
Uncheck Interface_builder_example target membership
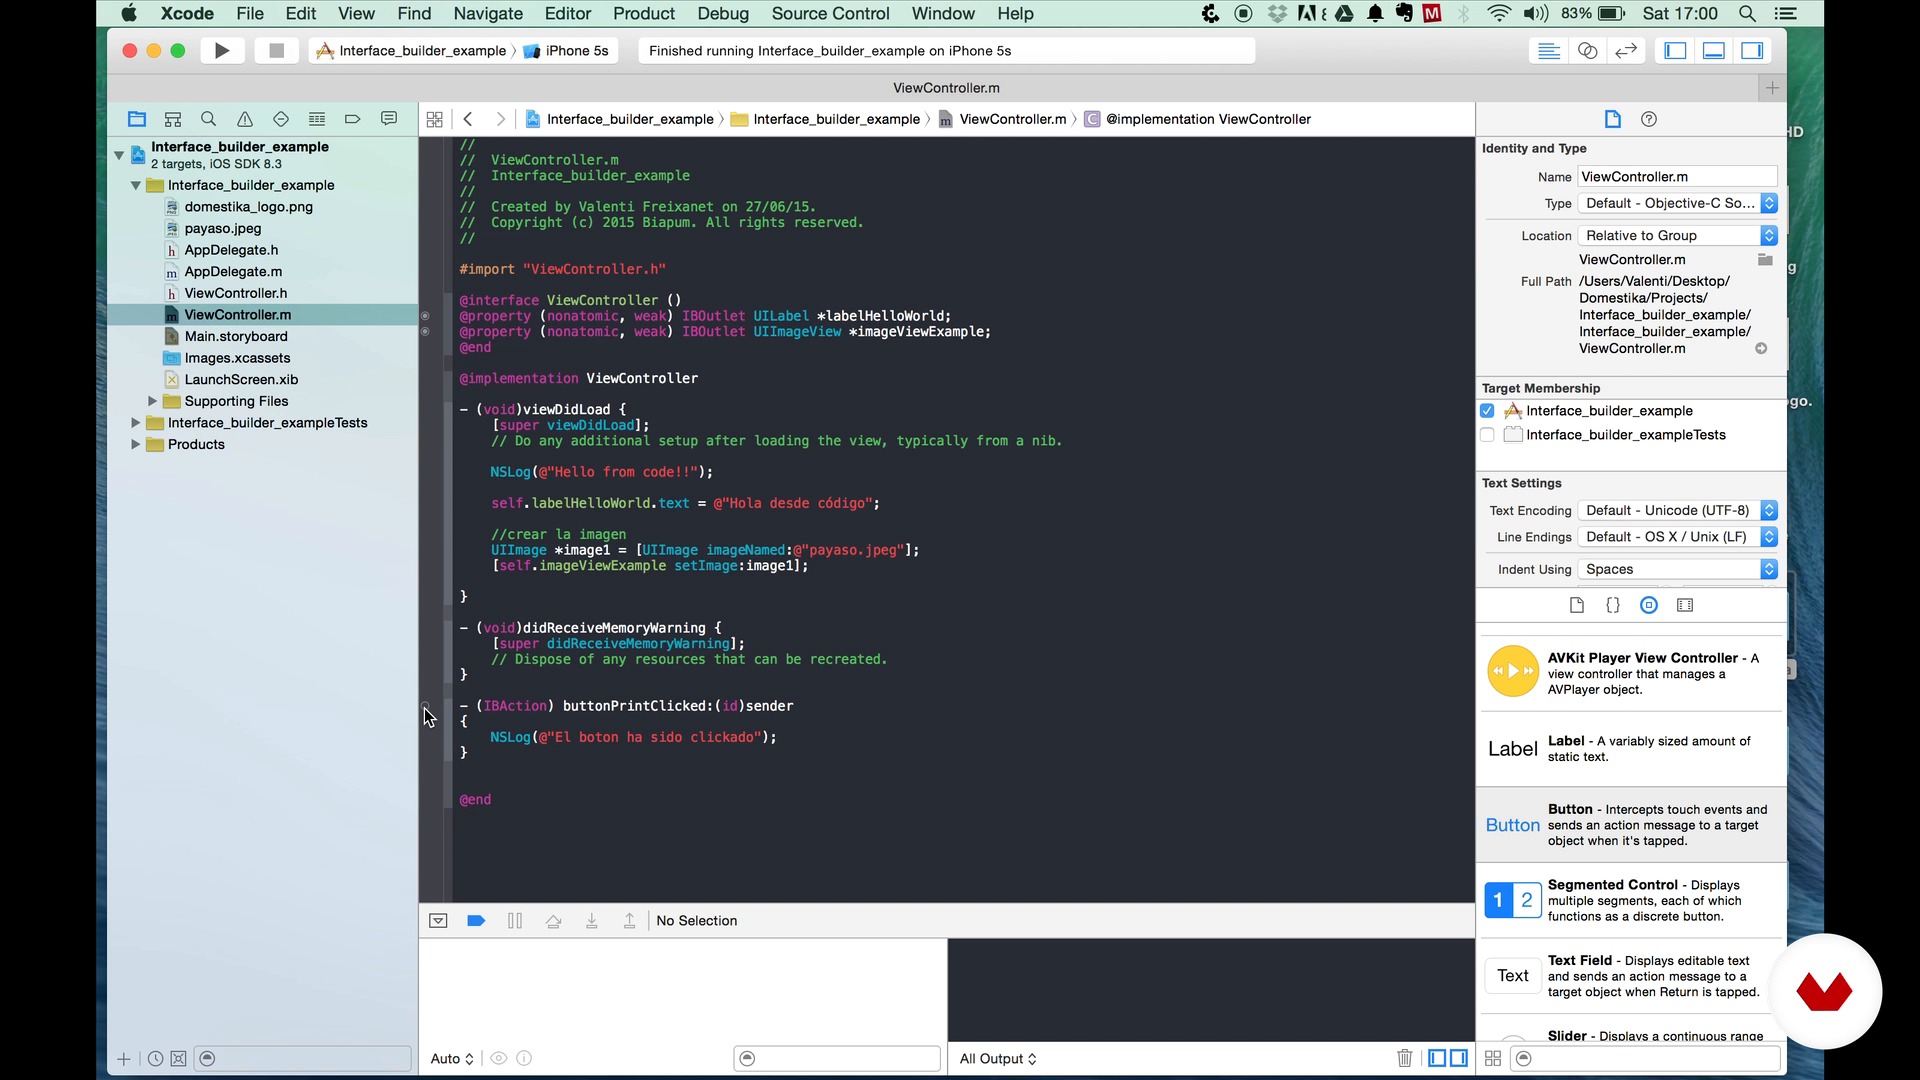pos(1487,411)
